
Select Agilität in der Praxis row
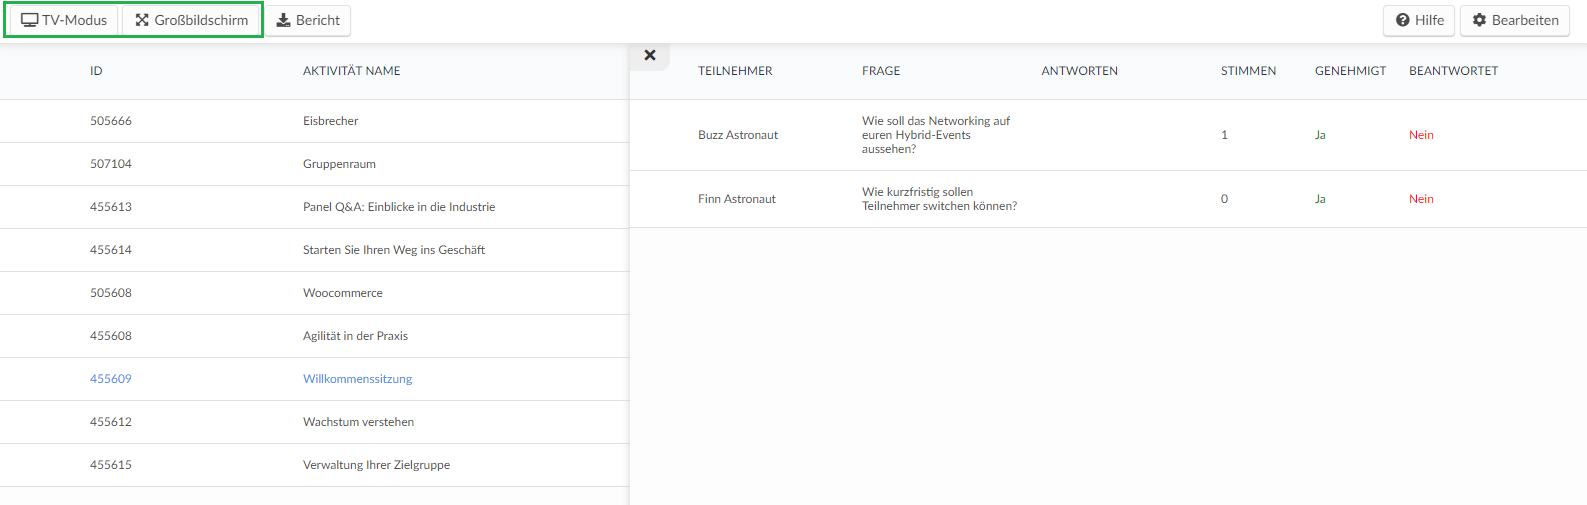[x=314, y=336]
